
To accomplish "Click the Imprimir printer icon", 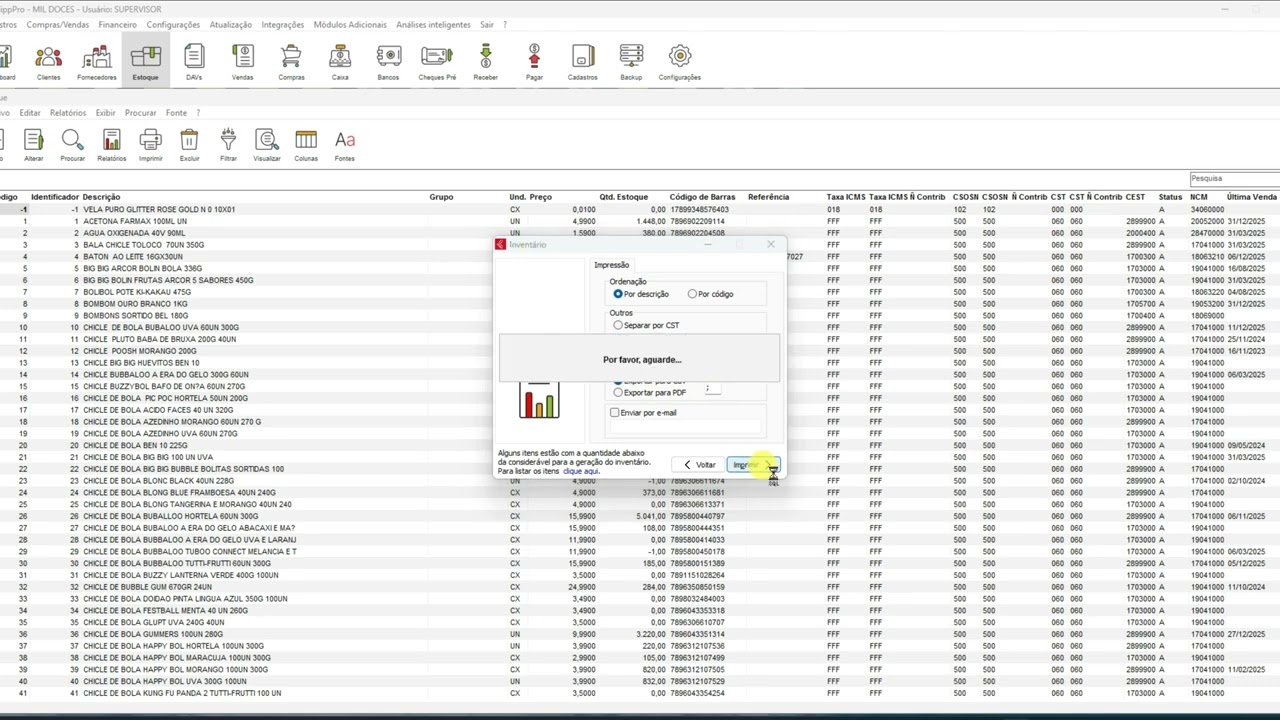I will [x=150, y=145].
